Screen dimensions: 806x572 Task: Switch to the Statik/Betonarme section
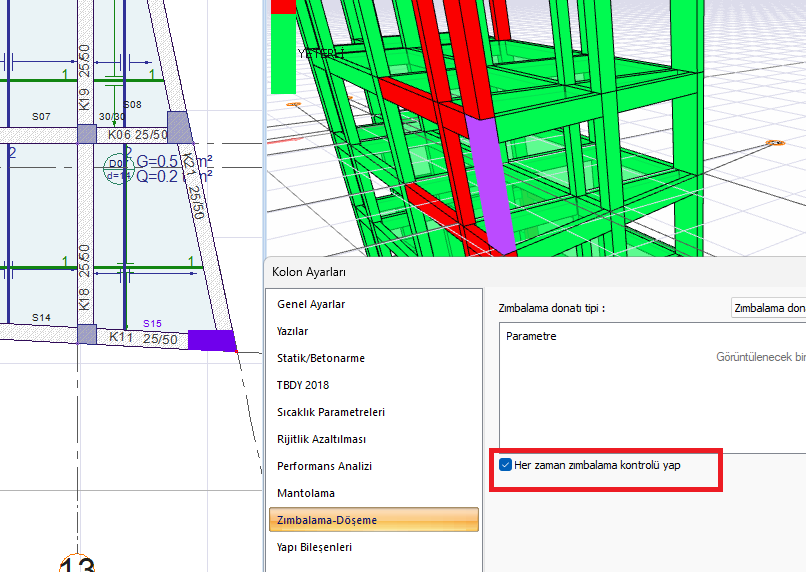(320, 358)
